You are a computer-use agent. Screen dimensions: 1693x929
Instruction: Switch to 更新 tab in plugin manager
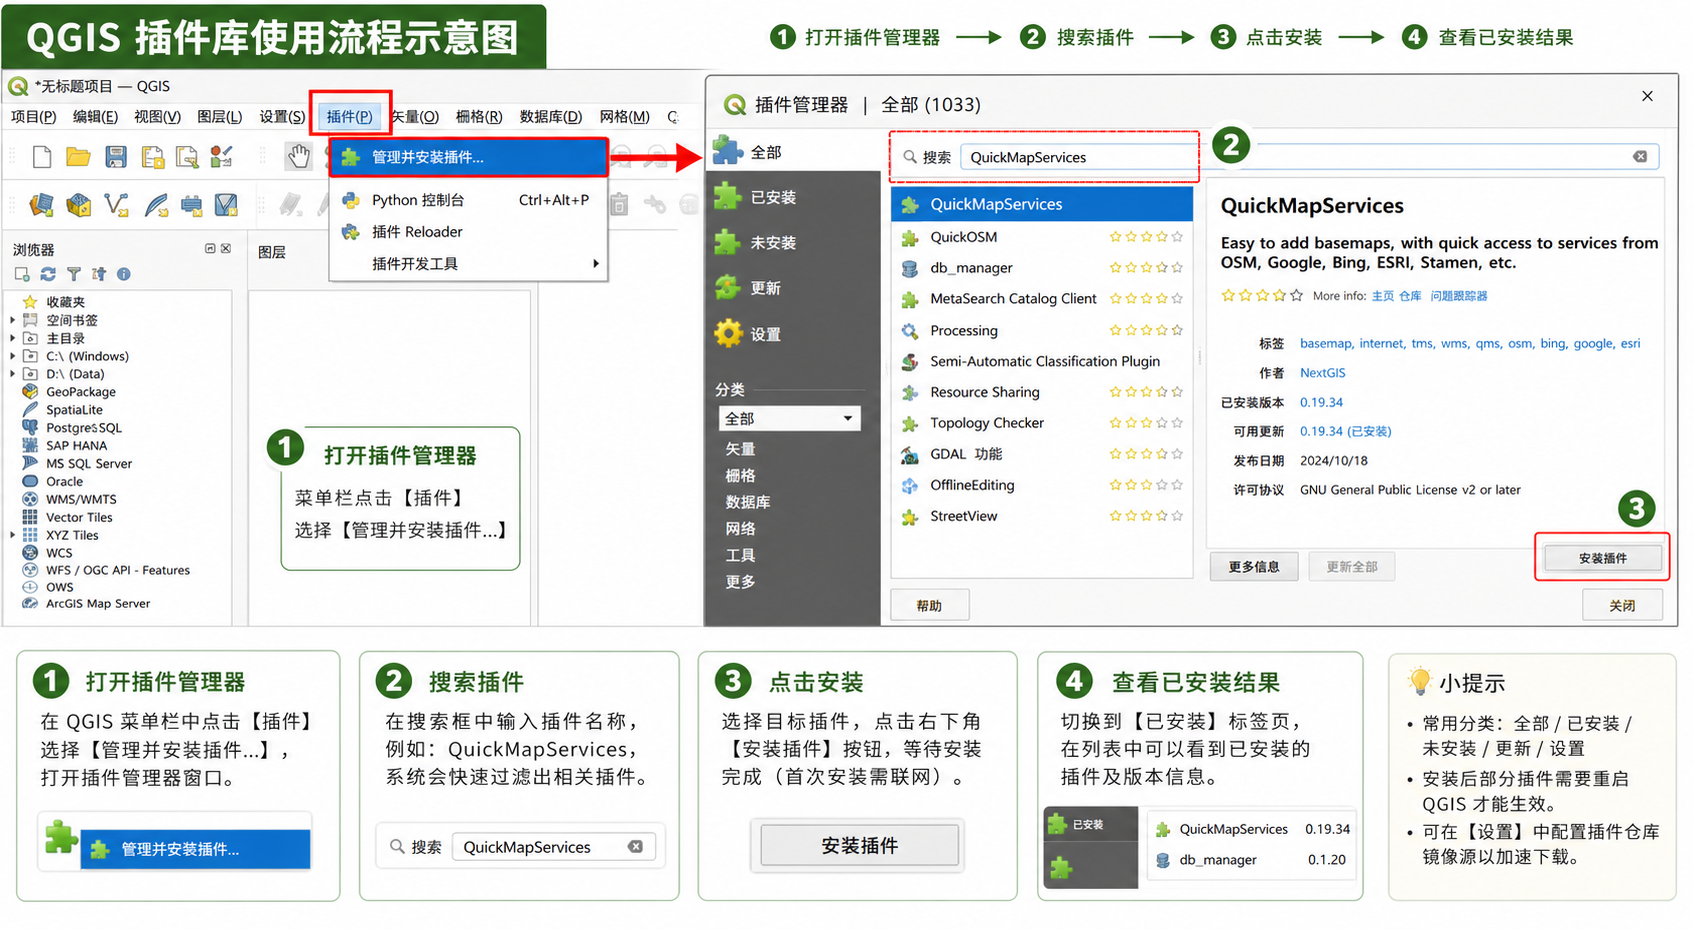coord(792,288)
